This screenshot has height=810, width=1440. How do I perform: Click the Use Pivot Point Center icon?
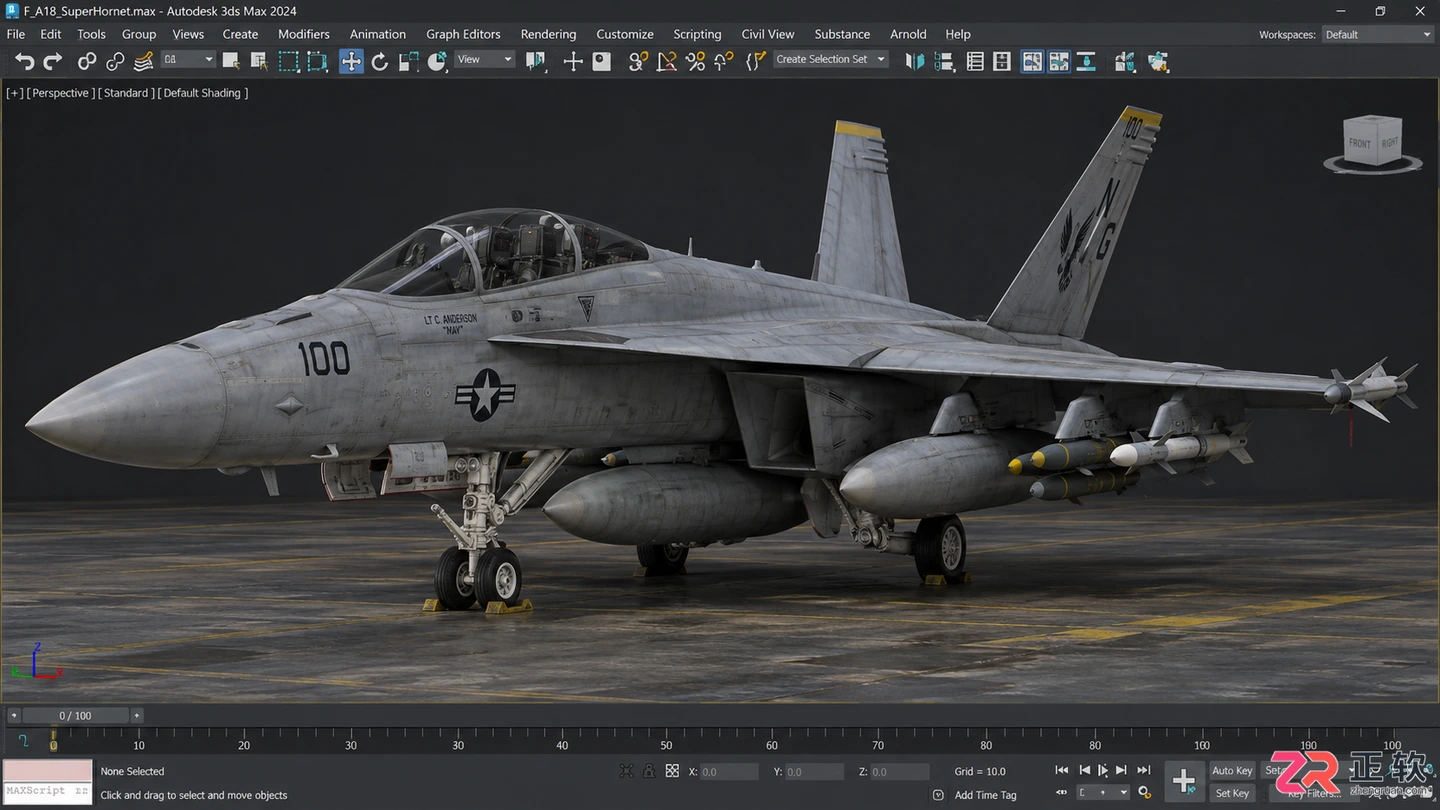point(536,61)
